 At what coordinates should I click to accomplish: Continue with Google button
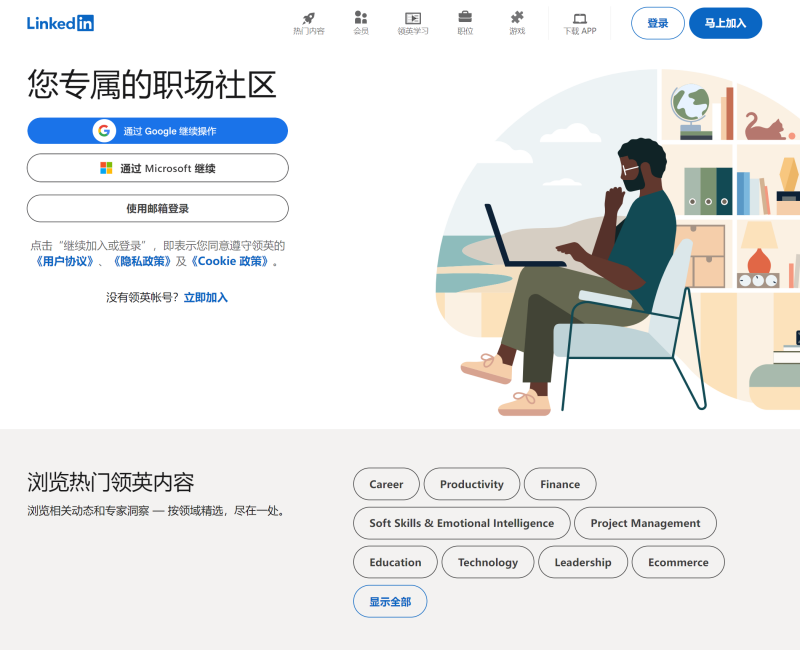(158, 131)
